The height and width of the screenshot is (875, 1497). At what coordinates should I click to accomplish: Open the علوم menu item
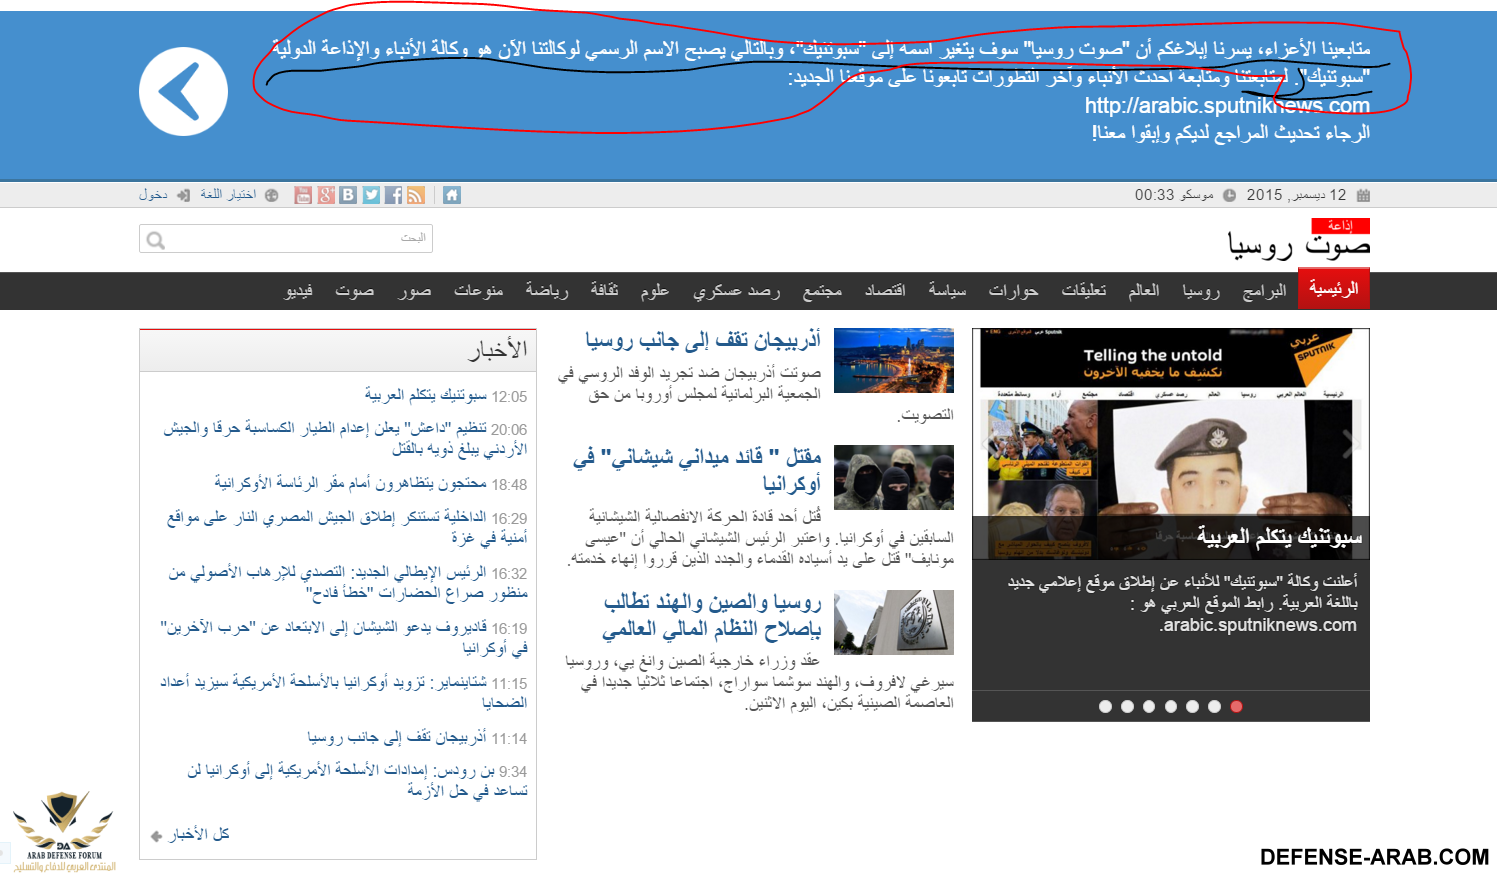tap(655, 290)
